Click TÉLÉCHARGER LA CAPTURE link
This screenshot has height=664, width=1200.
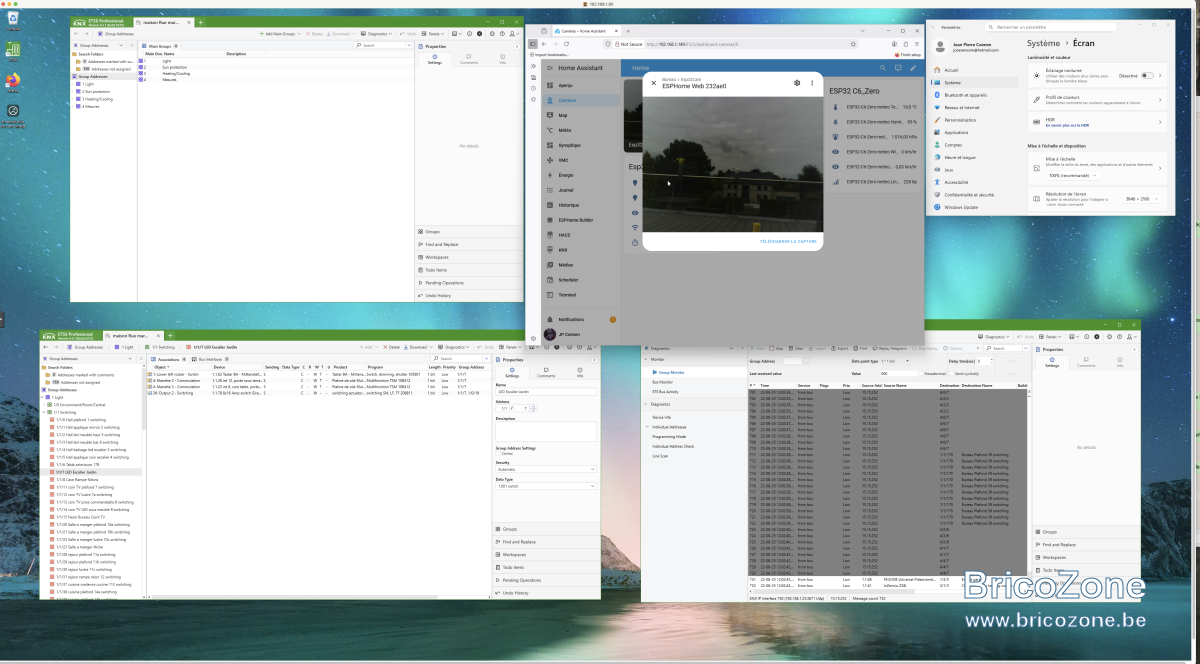pyautogui.click(x=788, y=242)
